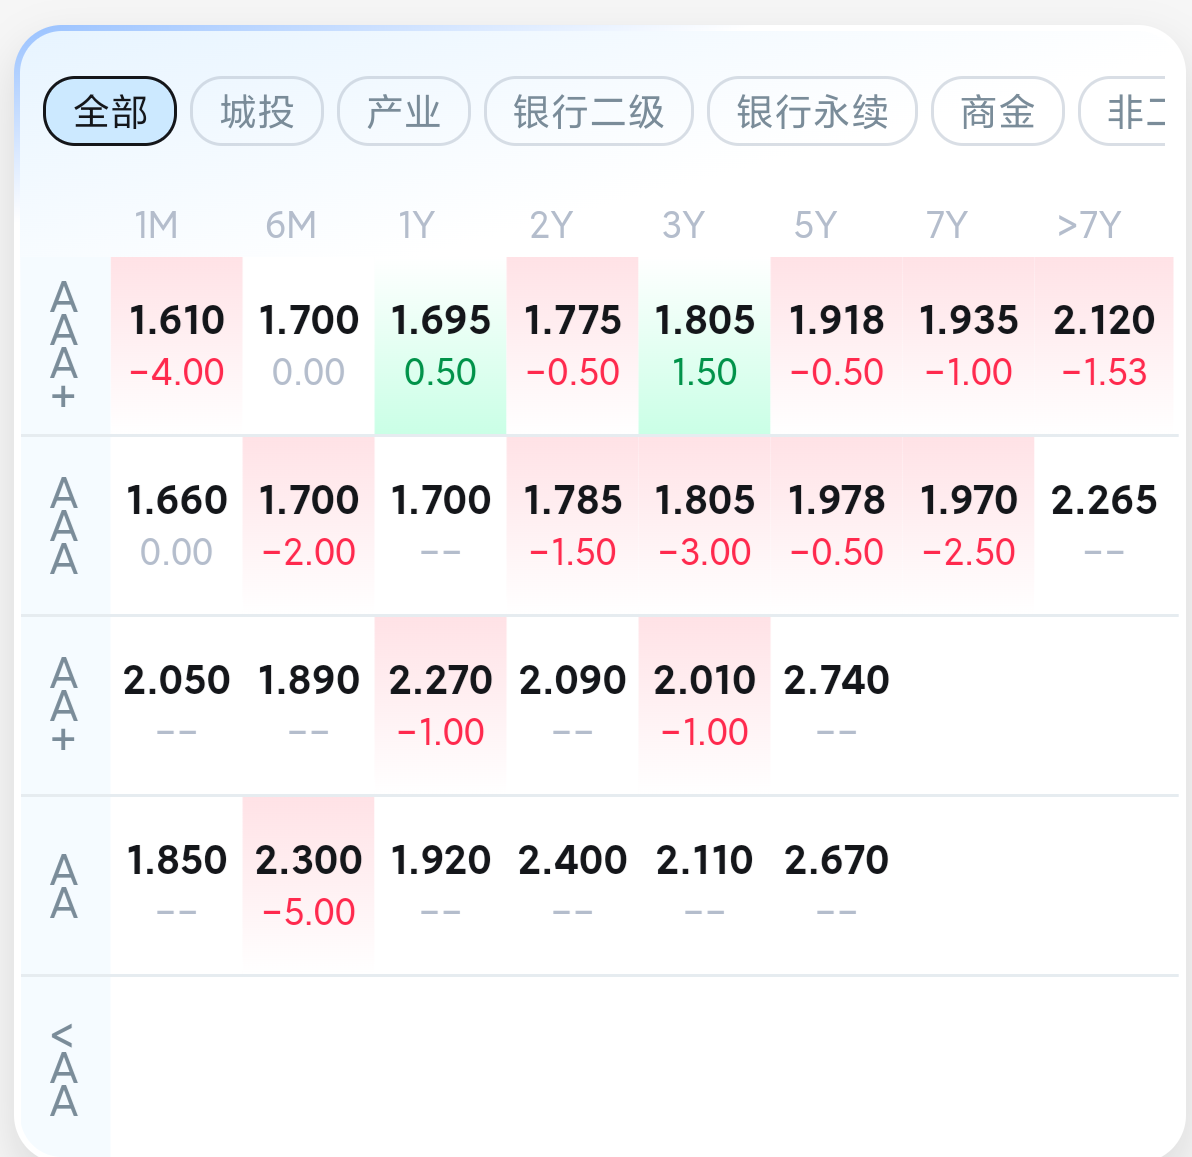Open the 产业 category tab
This screenshot has height=1157, width=1192.
tap(404, 111)
